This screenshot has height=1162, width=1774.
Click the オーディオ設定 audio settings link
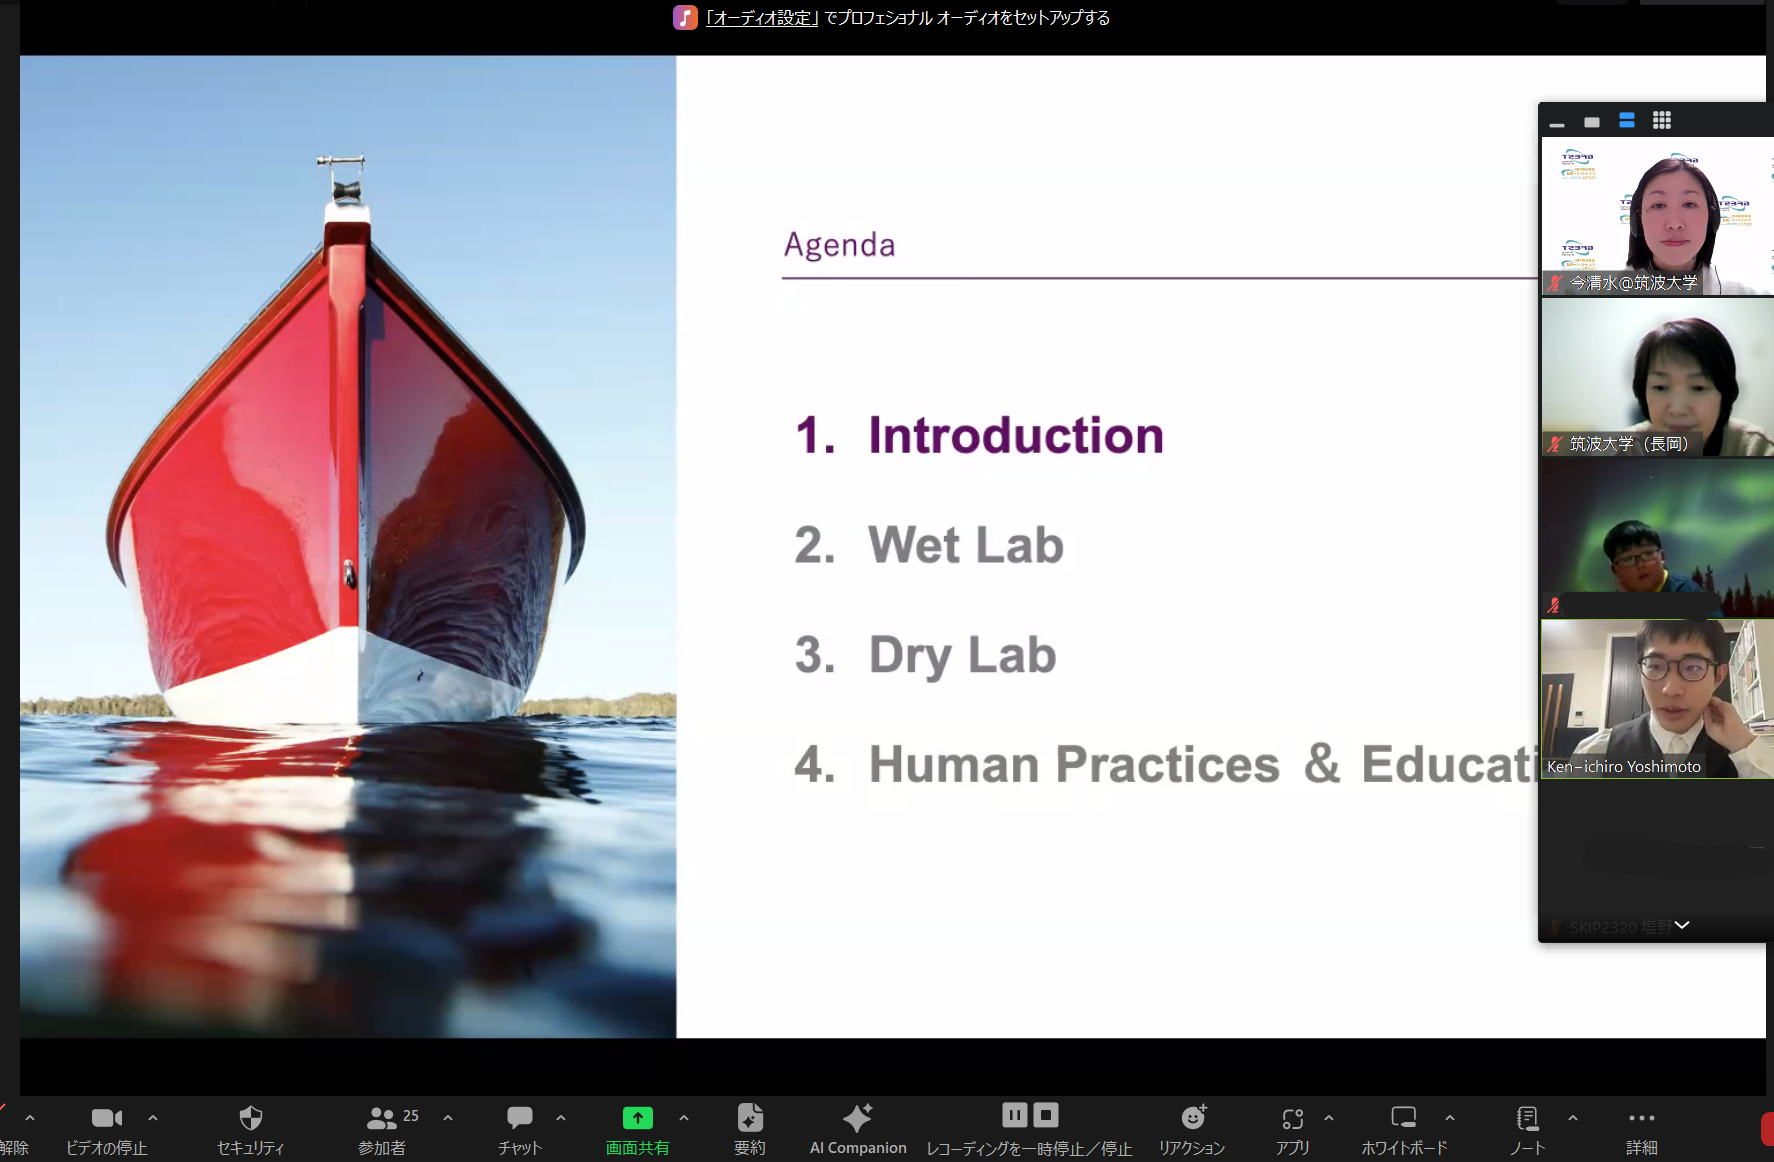point(762,18)
